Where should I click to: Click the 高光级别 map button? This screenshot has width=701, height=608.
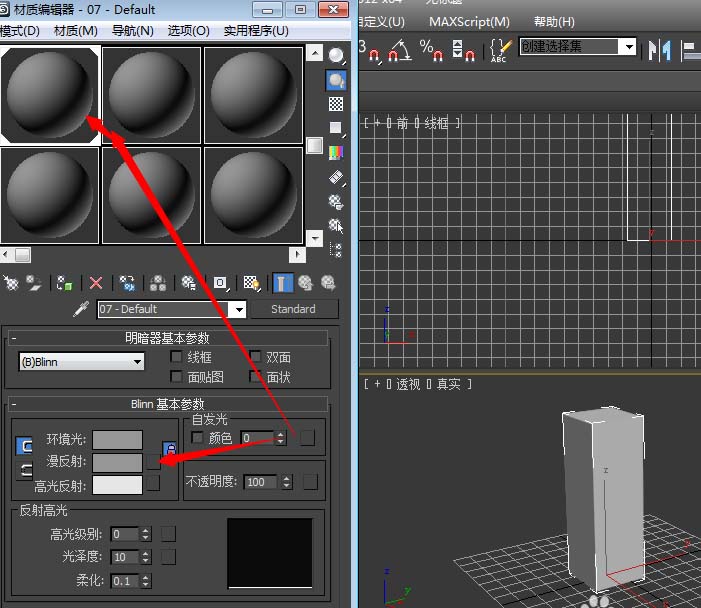(x=168, y=534)
